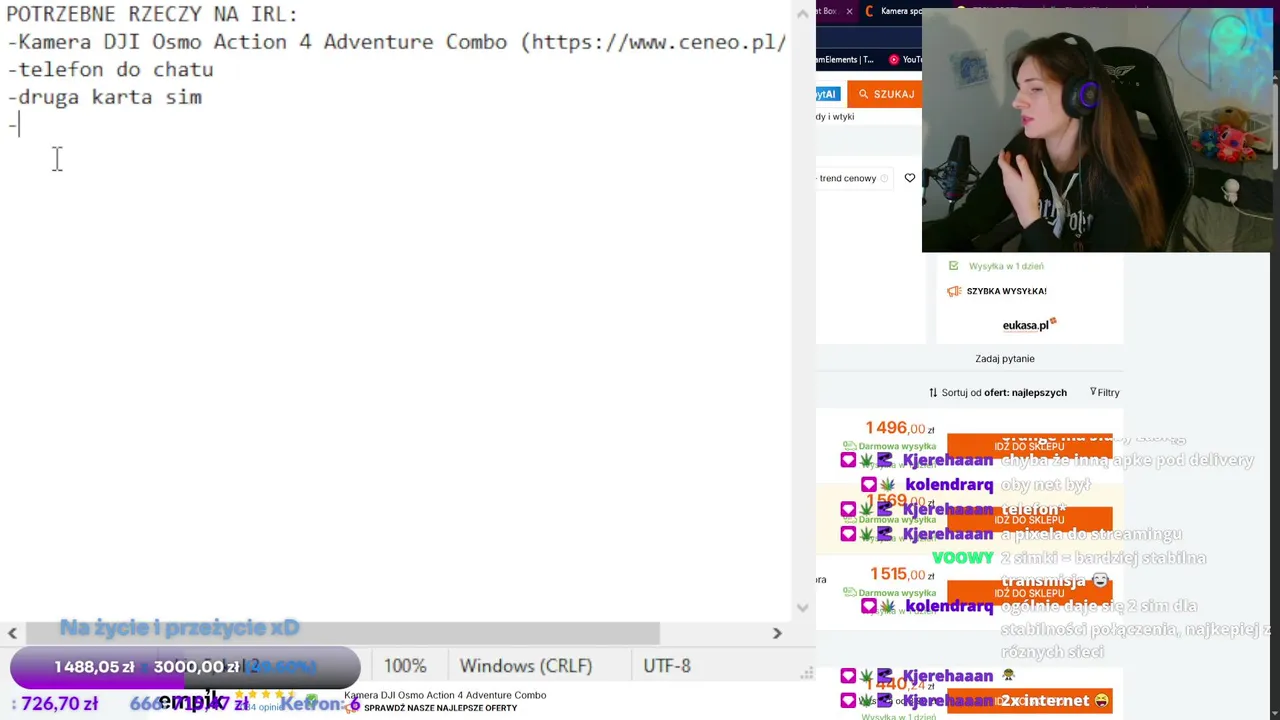Click the '-druga karta sim' line
This screenshot has width=1280, height=720.
pos(104,97)
